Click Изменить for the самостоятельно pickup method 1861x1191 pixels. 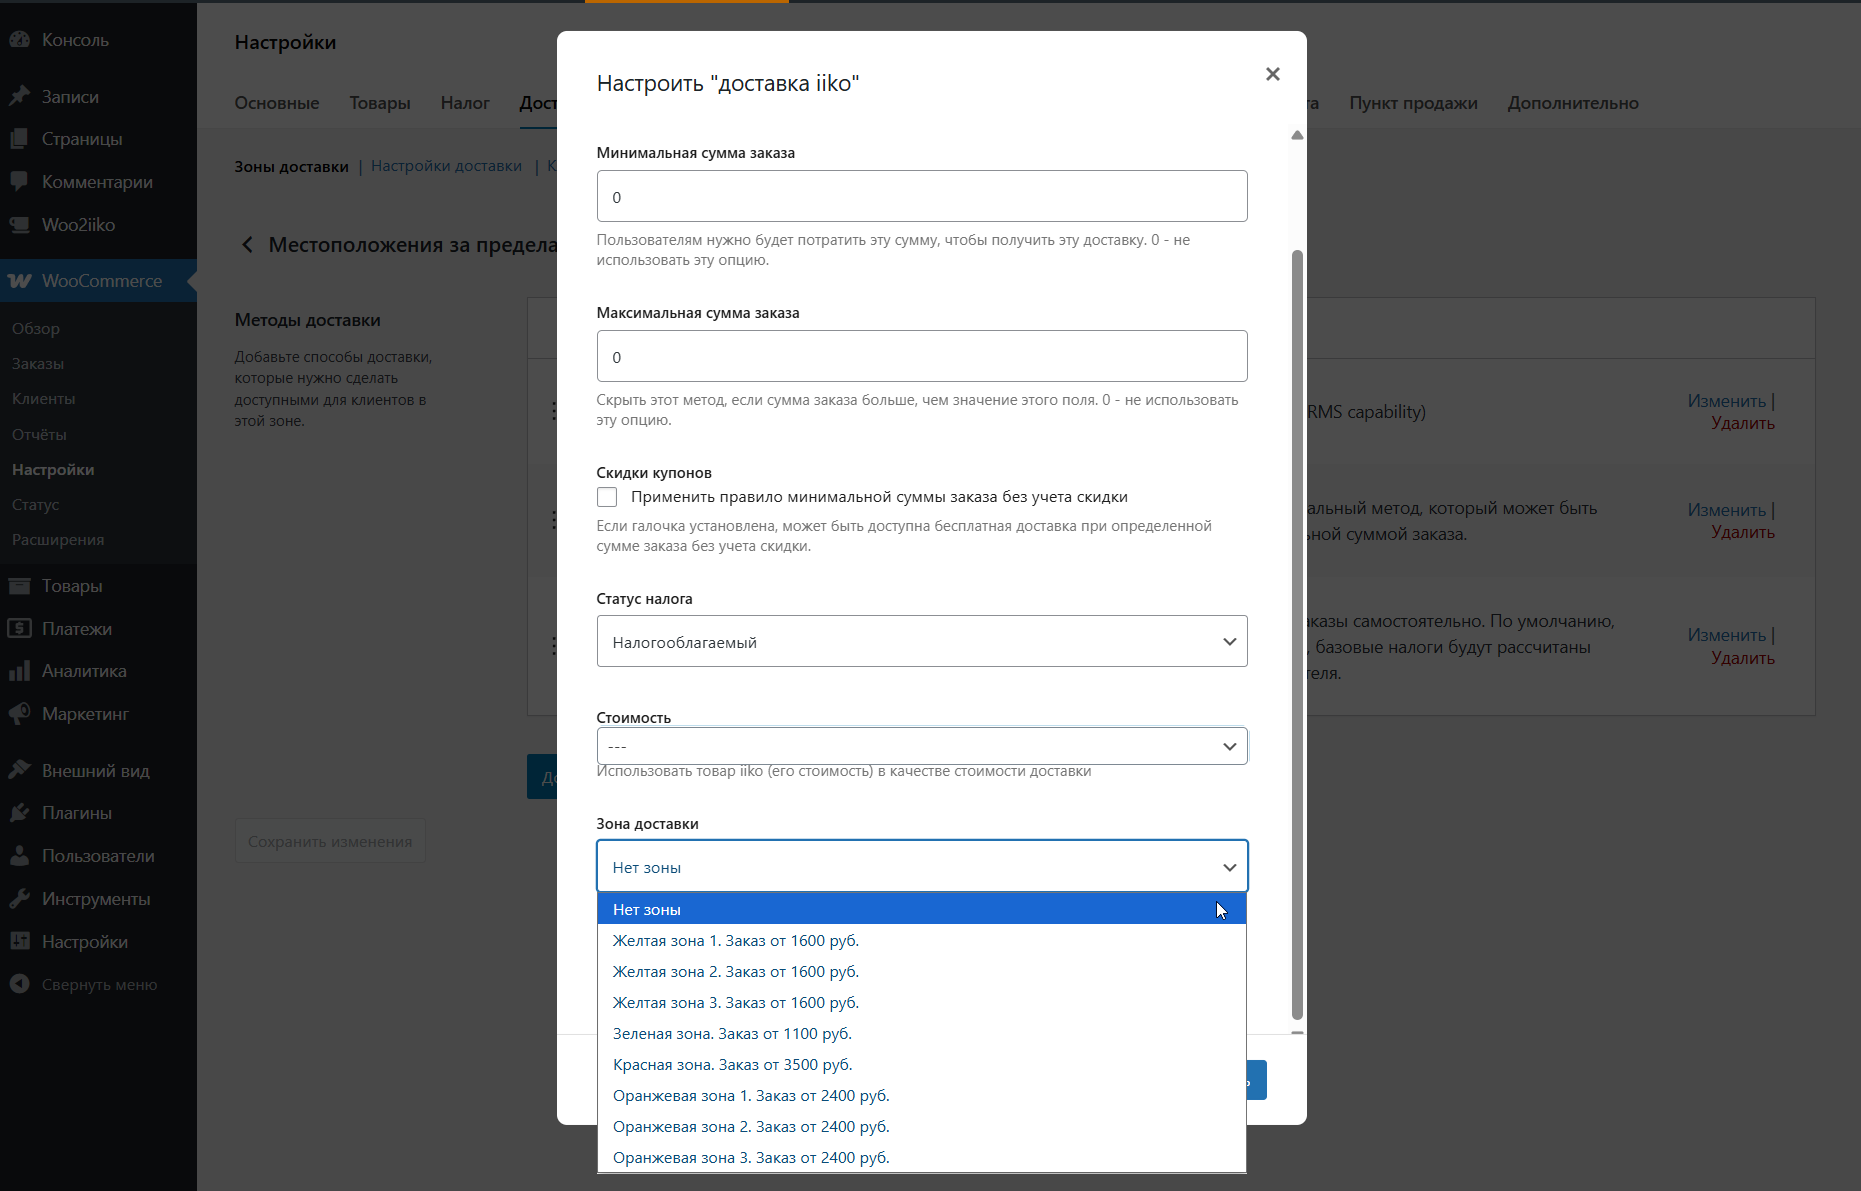pos(1727,635)
